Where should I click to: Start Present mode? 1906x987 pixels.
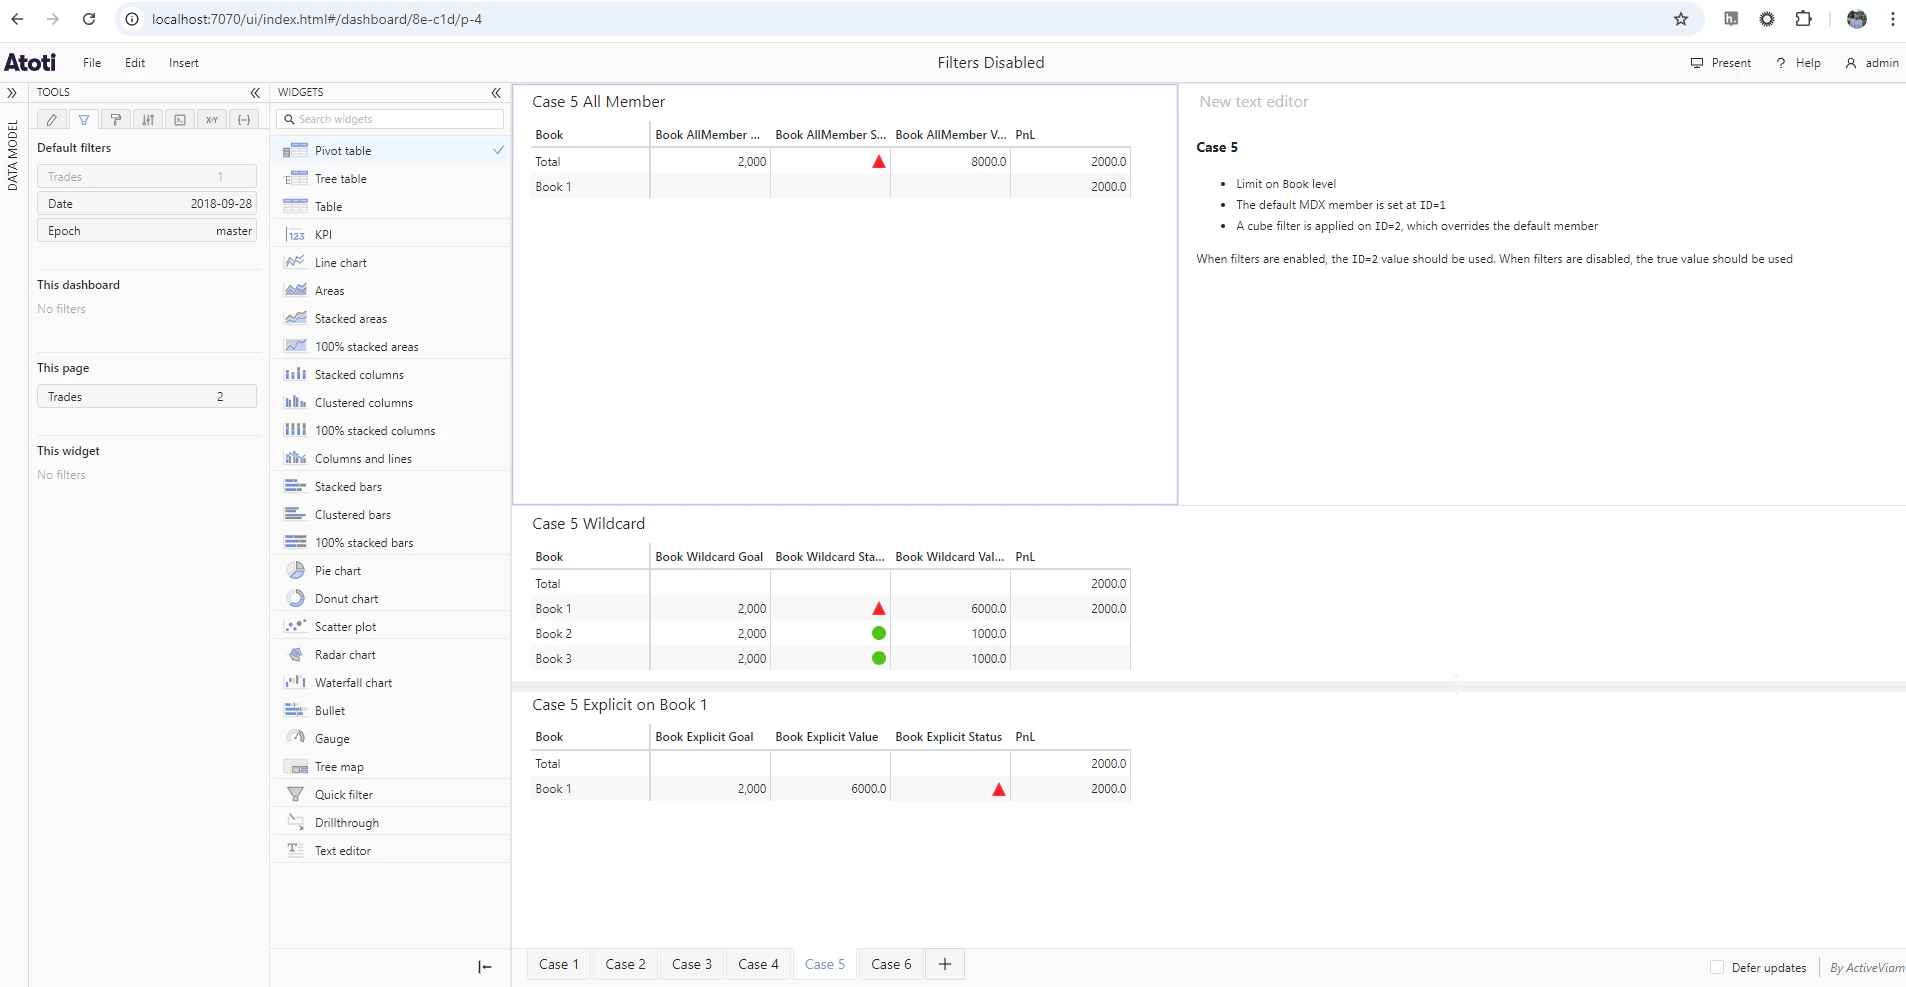coord(1721,63)
